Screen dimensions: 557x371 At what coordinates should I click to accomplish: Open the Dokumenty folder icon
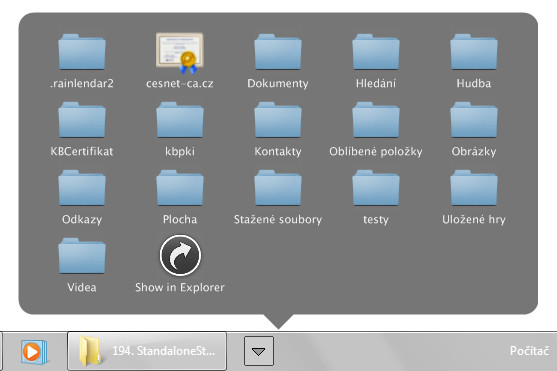(278, 52)
